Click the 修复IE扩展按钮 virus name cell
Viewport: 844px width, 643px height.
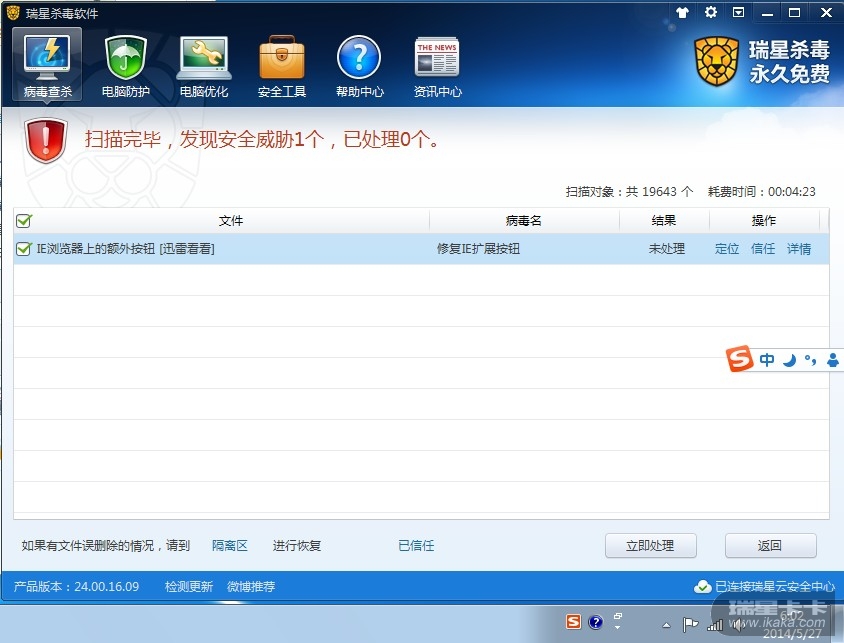pyautogui.click(x=478, y=249)
